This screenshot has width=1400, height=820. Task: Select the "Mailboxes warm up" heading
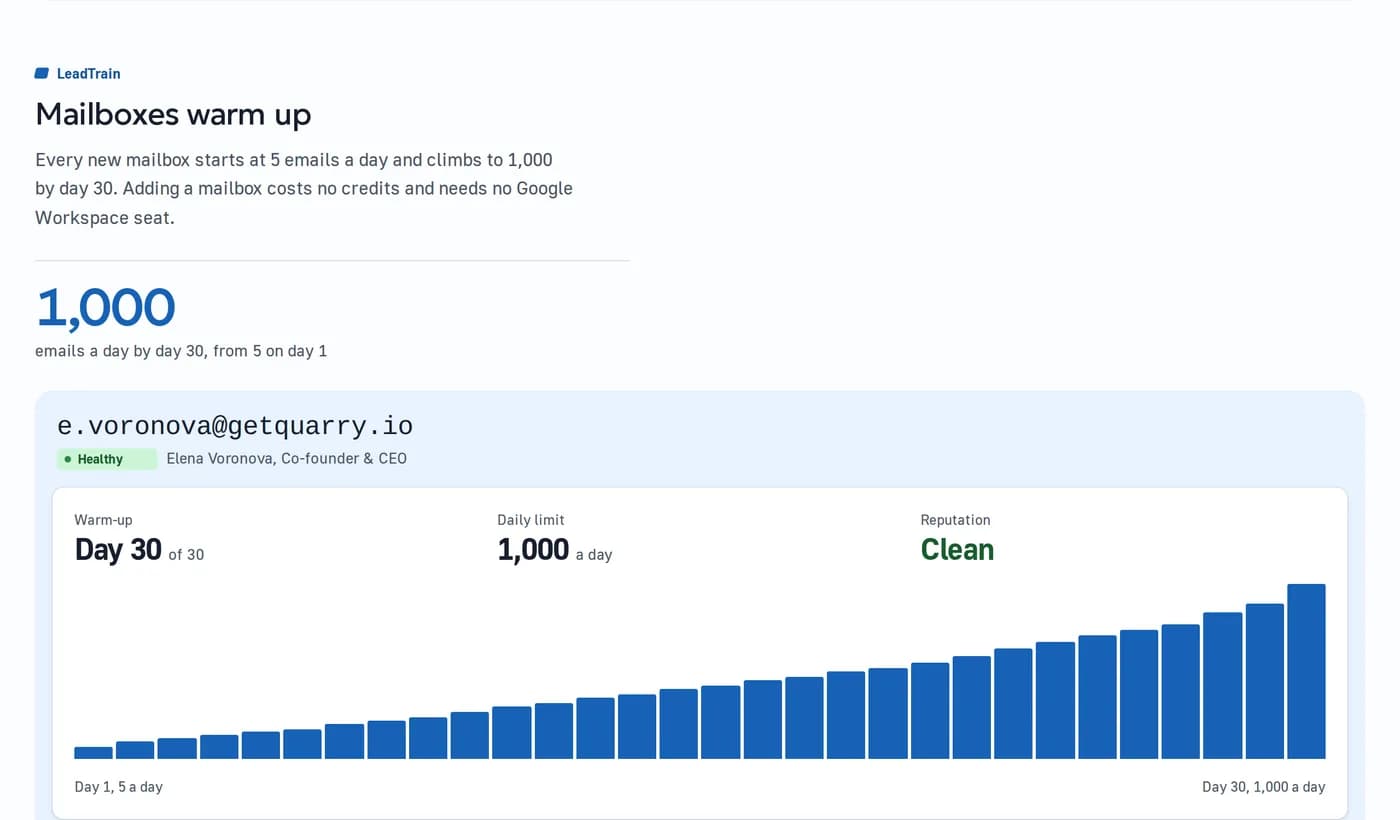[173, 114]
